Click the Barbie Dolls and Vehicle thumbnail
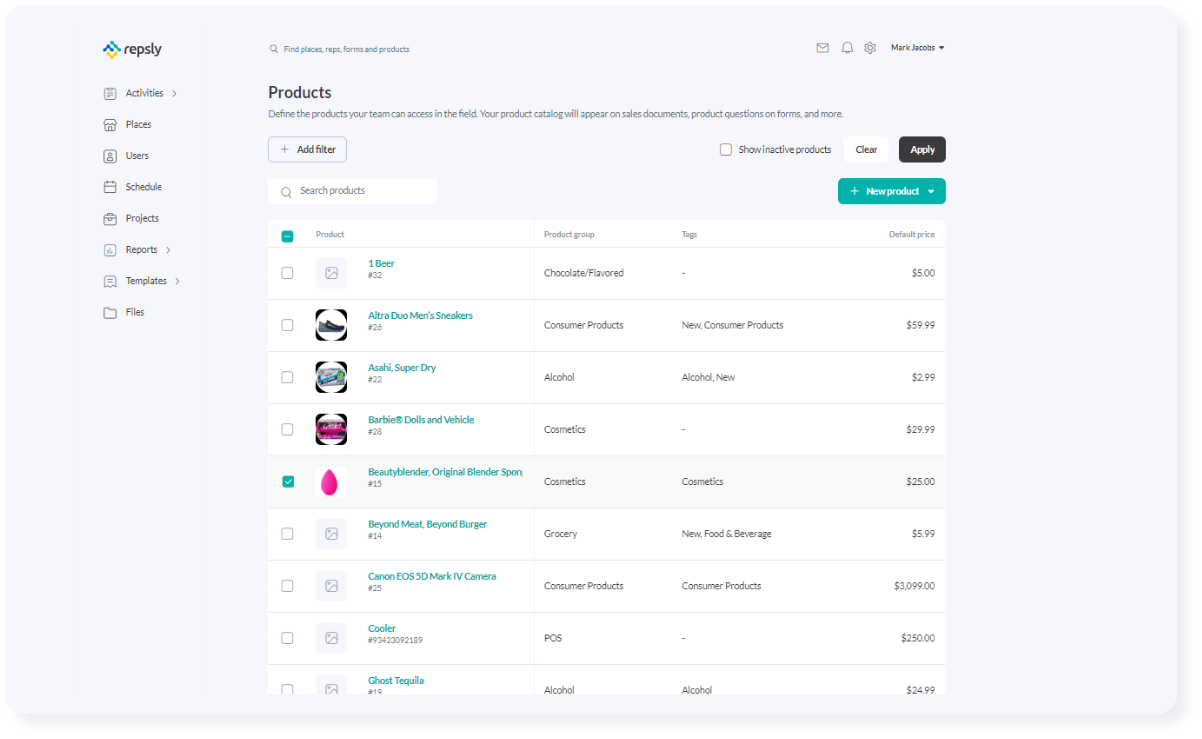Viewport: 1202px width, 739px height. pyautogui.click(x=331, y=429)
